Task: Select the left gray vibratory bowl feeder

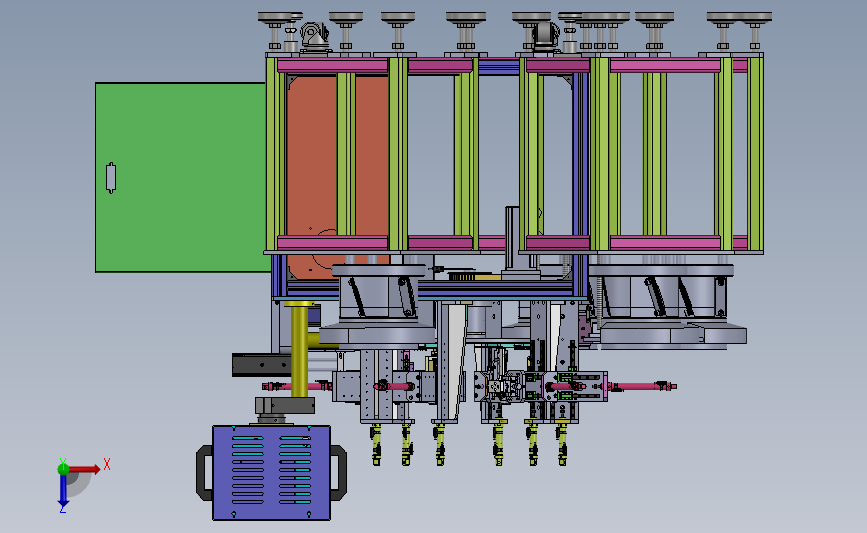Action: (378, 307)
